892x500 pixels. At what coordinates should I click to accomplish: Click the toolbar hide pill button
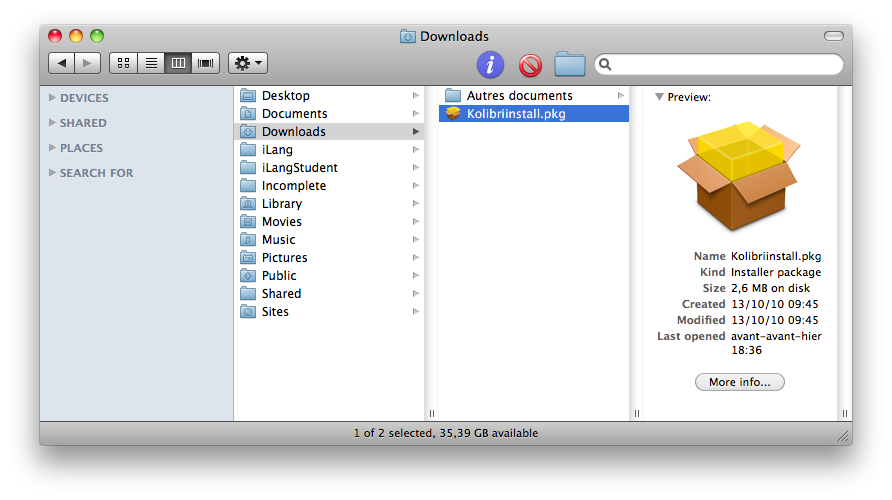coord(833,36)
